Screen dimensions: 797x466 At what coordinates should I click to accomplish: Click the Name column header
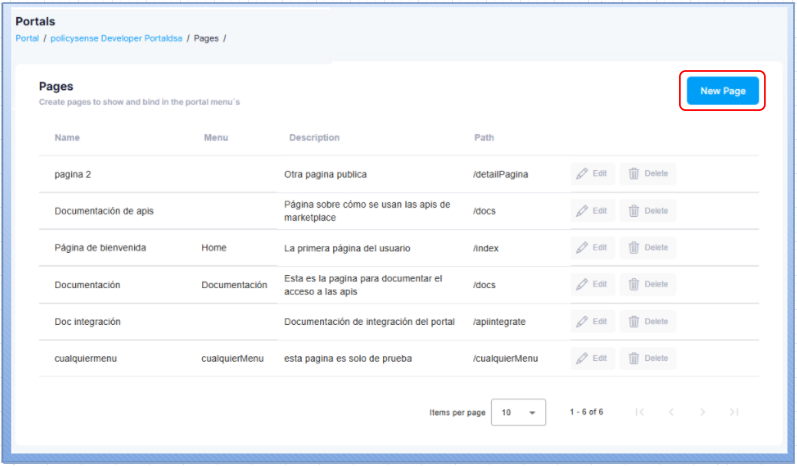(67, 137)
